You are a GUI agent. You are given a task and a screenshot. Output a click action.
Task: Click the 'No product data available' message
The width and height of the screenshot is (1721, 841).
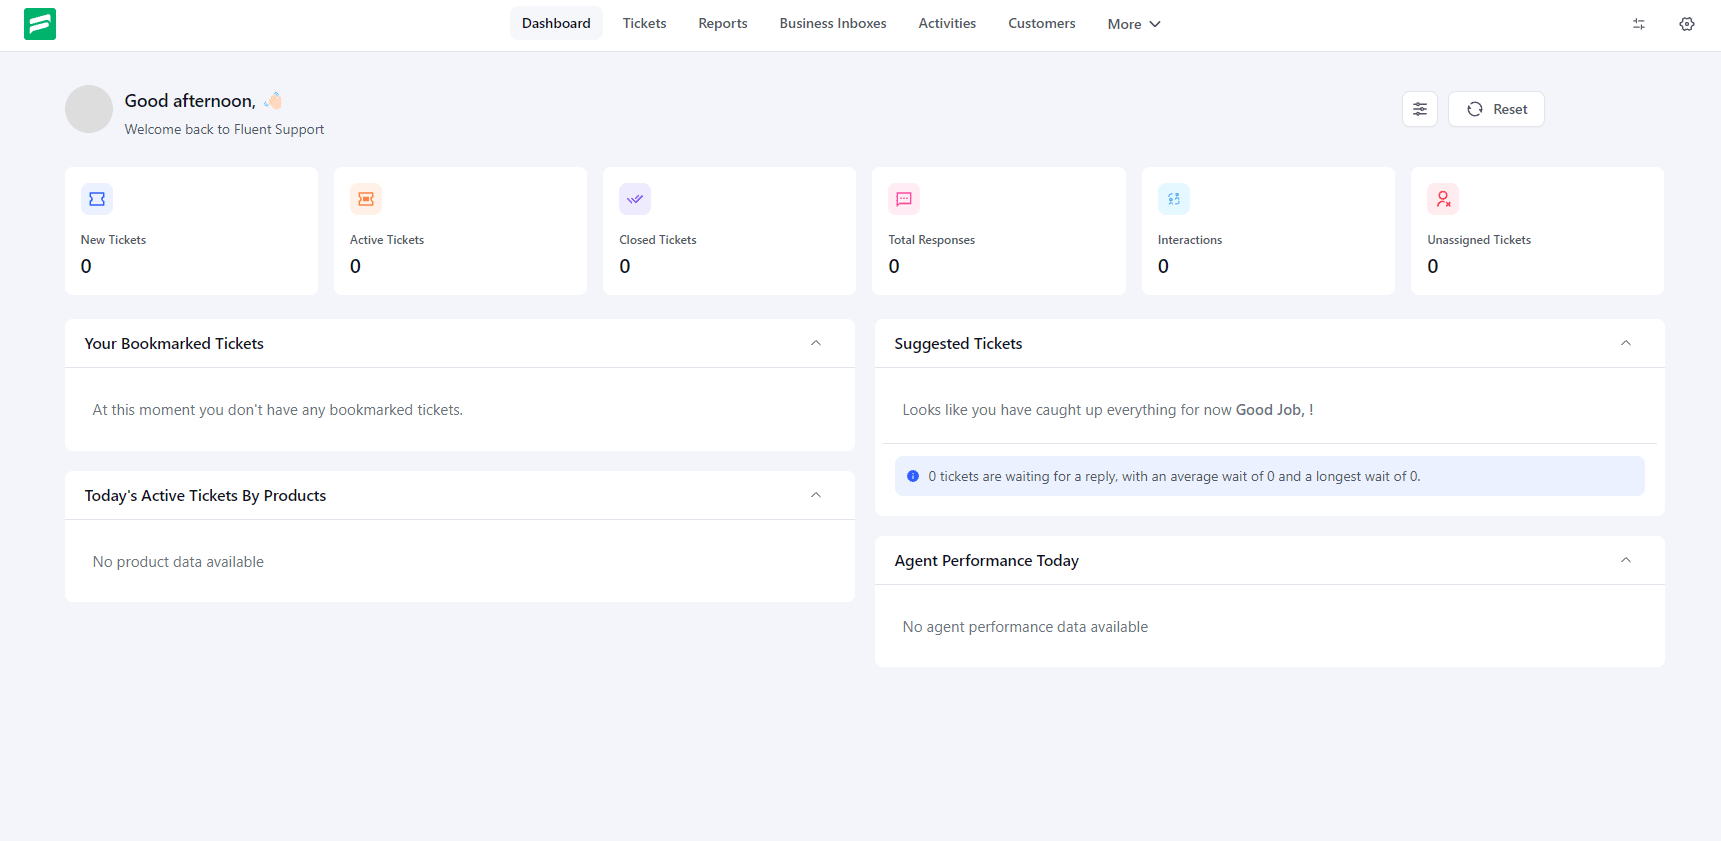[x=178, y=562]
